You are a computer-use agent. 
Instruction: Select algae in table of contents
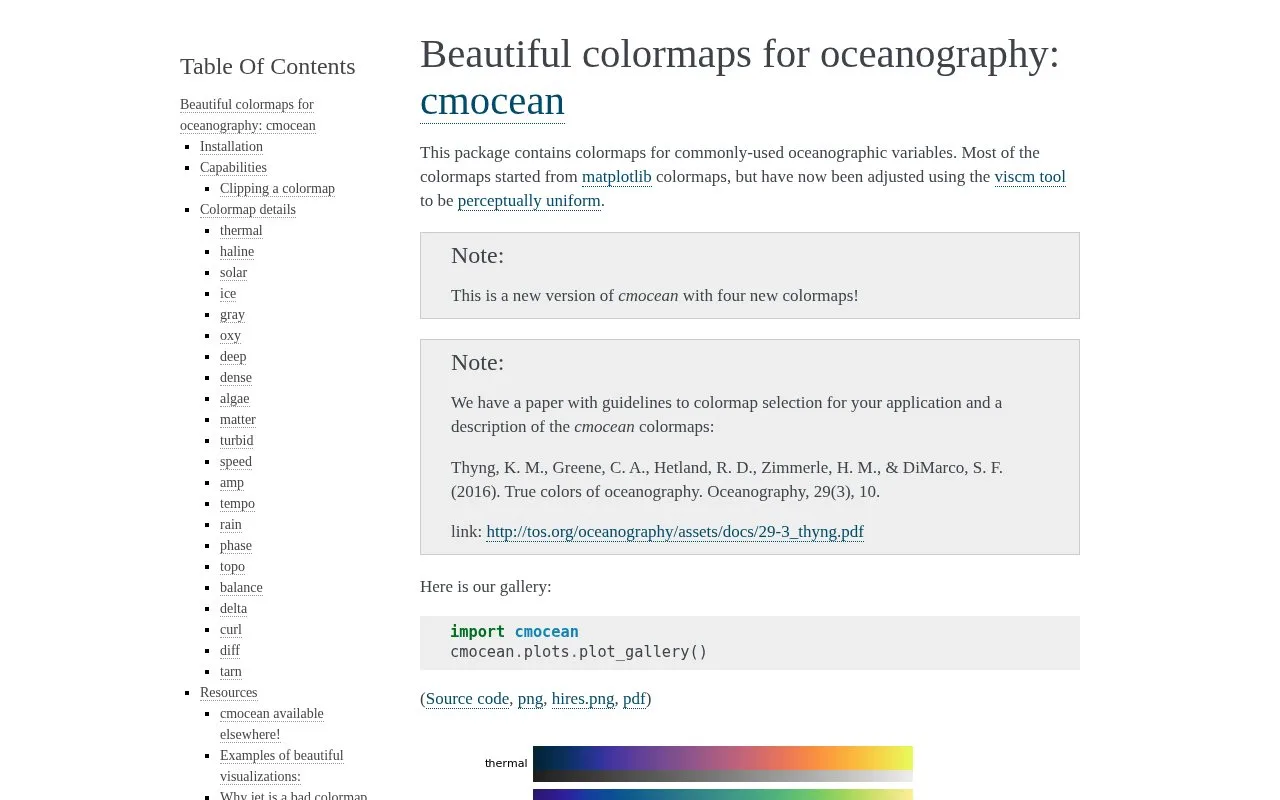[235, 399]
